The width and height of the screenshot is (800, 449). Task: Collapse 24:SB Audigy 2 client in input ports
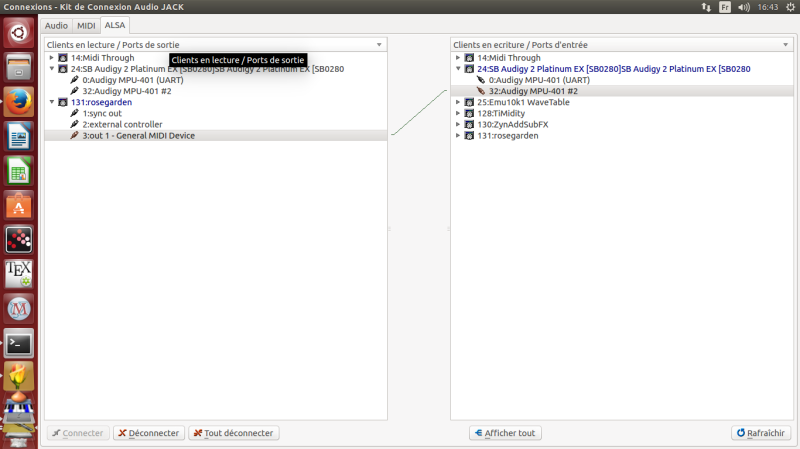click(x=458, y=69)
